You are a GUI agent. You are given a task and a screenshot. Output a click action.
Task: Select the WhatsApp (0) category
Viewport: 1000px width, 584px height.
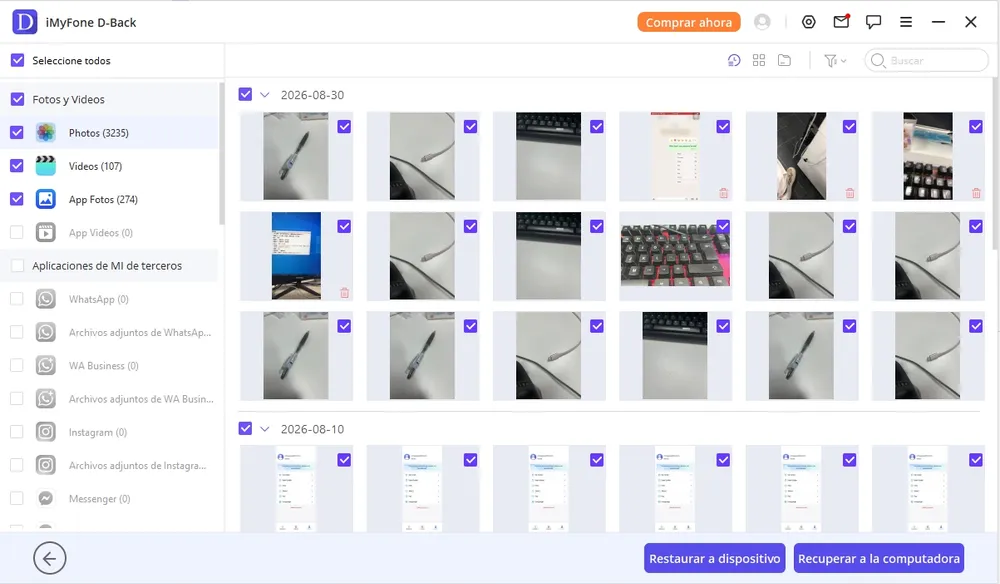(x=109, y=299)
